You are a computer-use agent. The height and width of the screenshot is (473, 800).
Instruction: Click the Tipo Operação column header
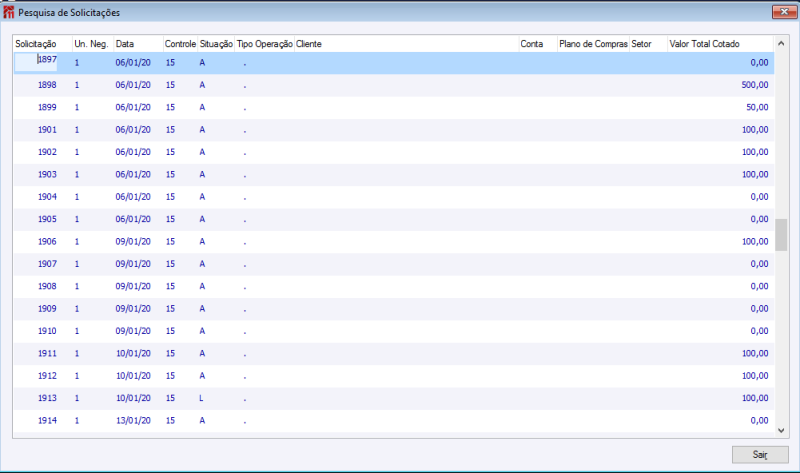point(265,44)
